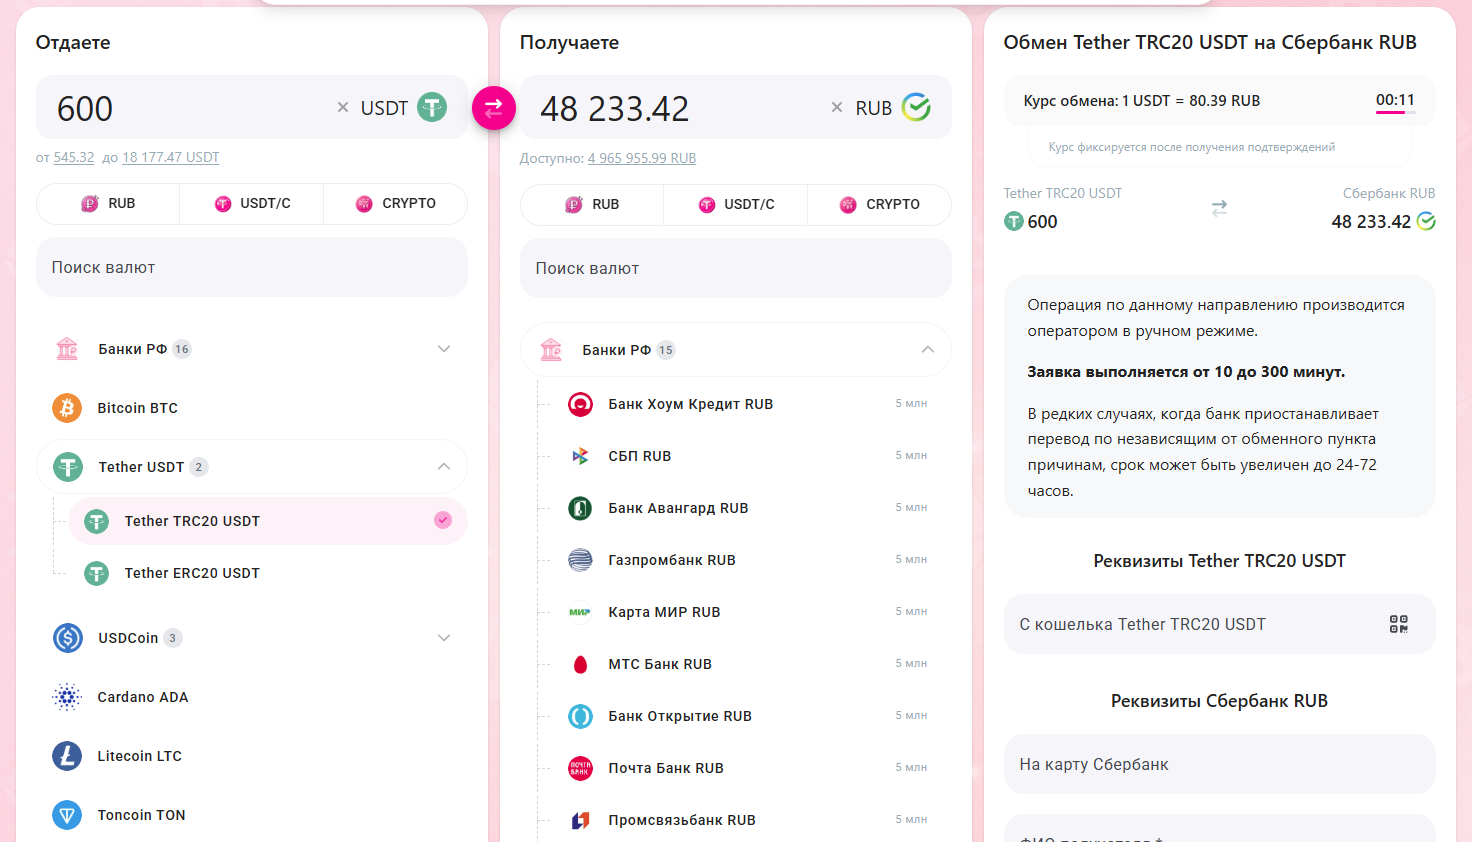The height and width of the screenshot is (842, 1472).
Task: Click the 00:11 rate countdown timer
Action: click(x=1395, y=100)
